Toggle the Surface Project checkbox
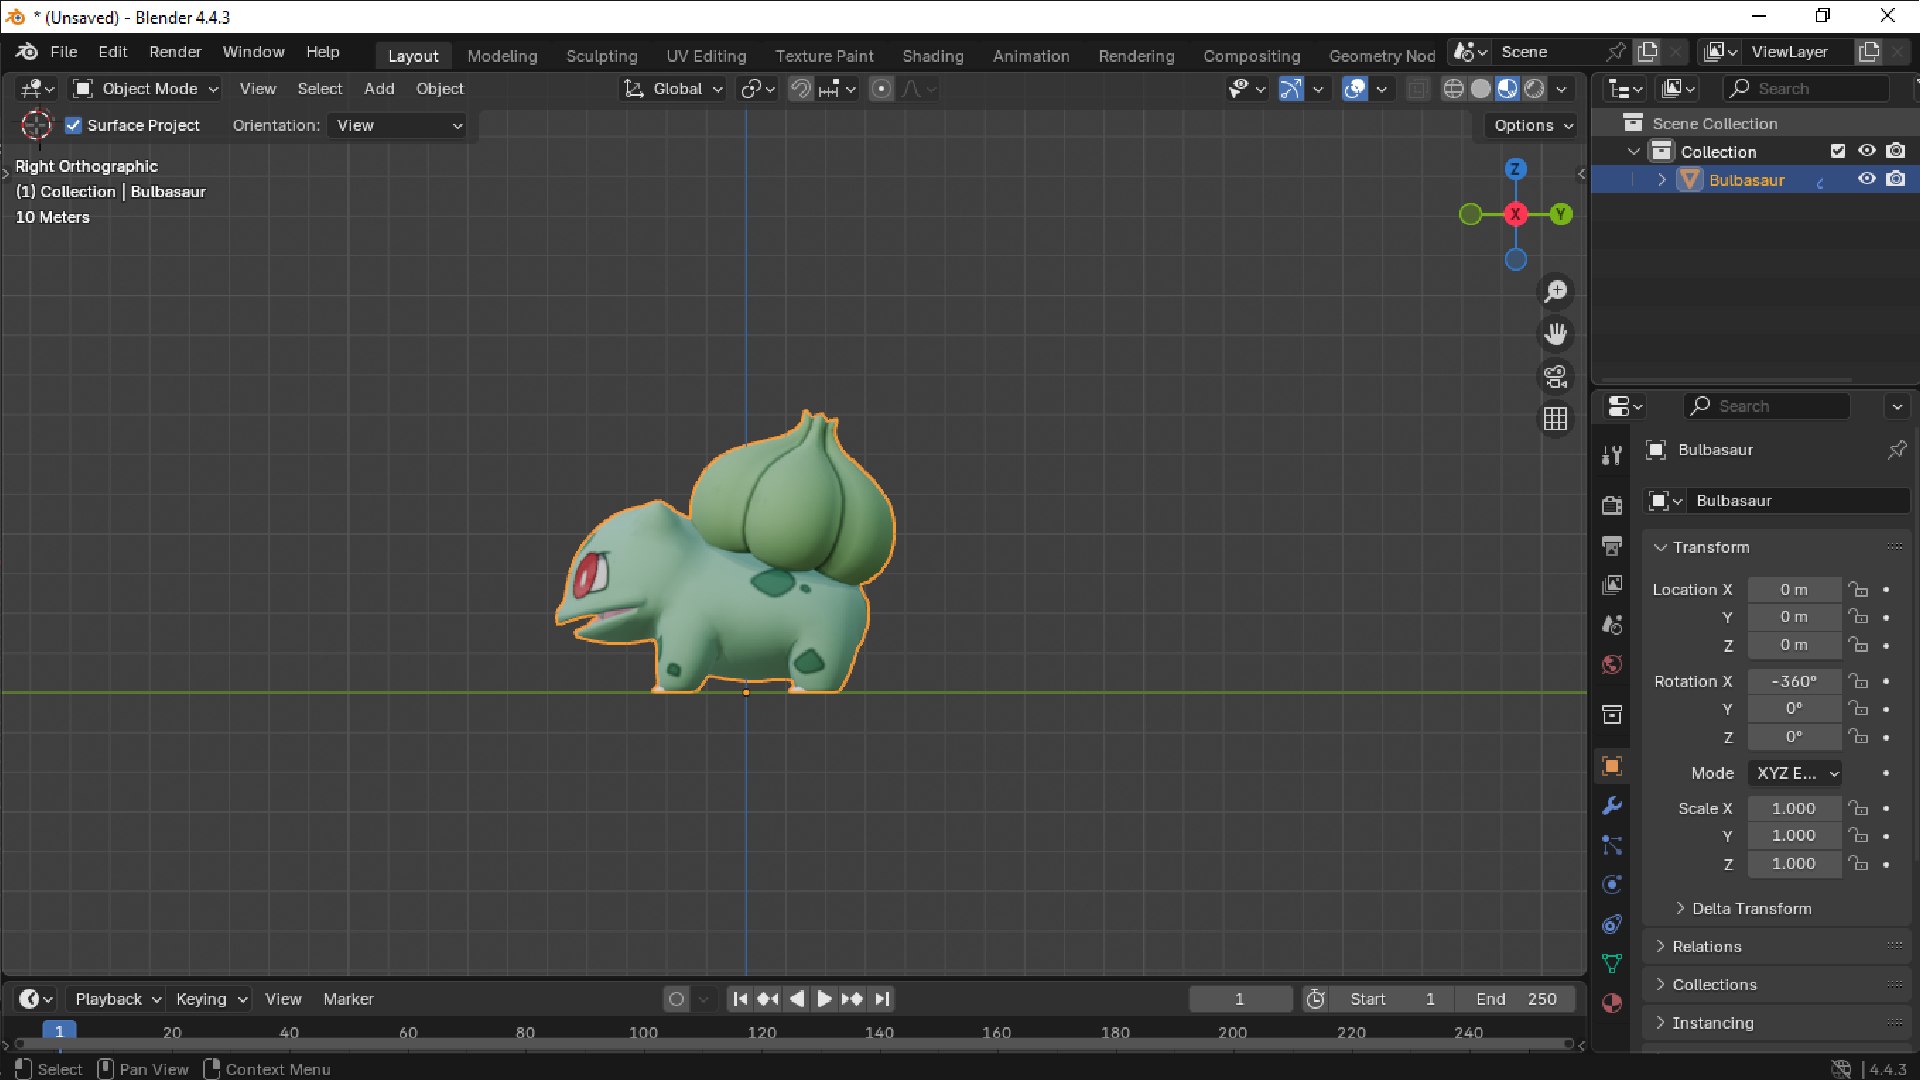This screenshot has width=1920, height=1080. point(73,125)
